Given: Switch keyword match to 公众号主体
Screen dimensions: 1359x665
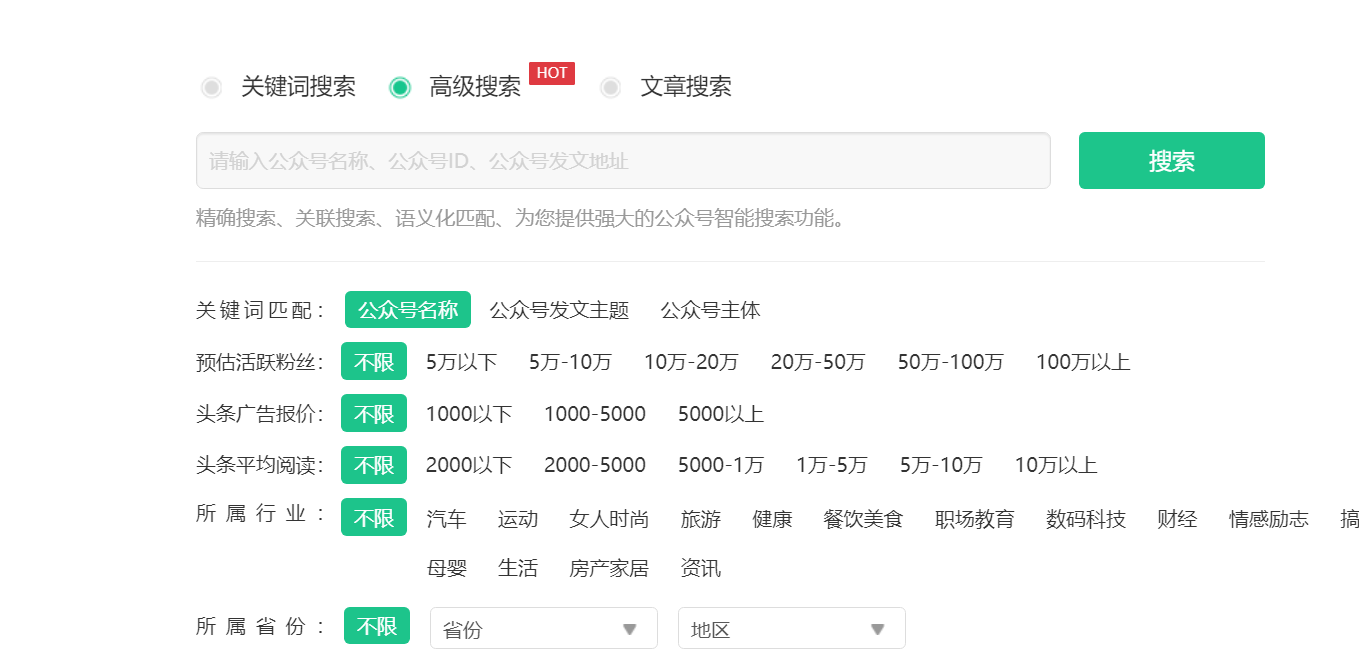Looking at the screenshot, I should point(710,310).
